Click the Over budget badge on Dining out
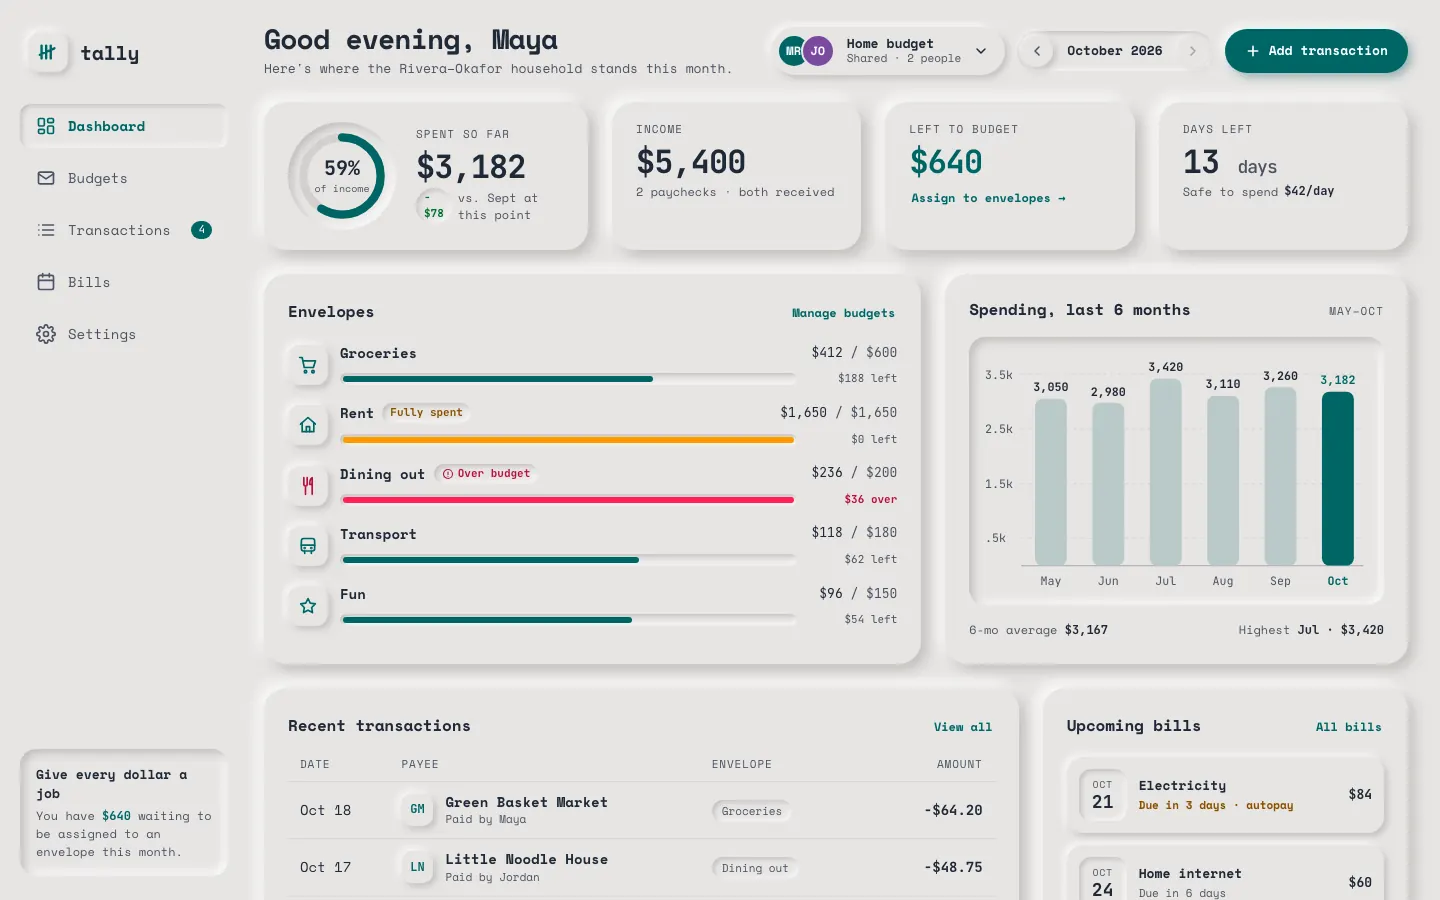 pos(486,473)
